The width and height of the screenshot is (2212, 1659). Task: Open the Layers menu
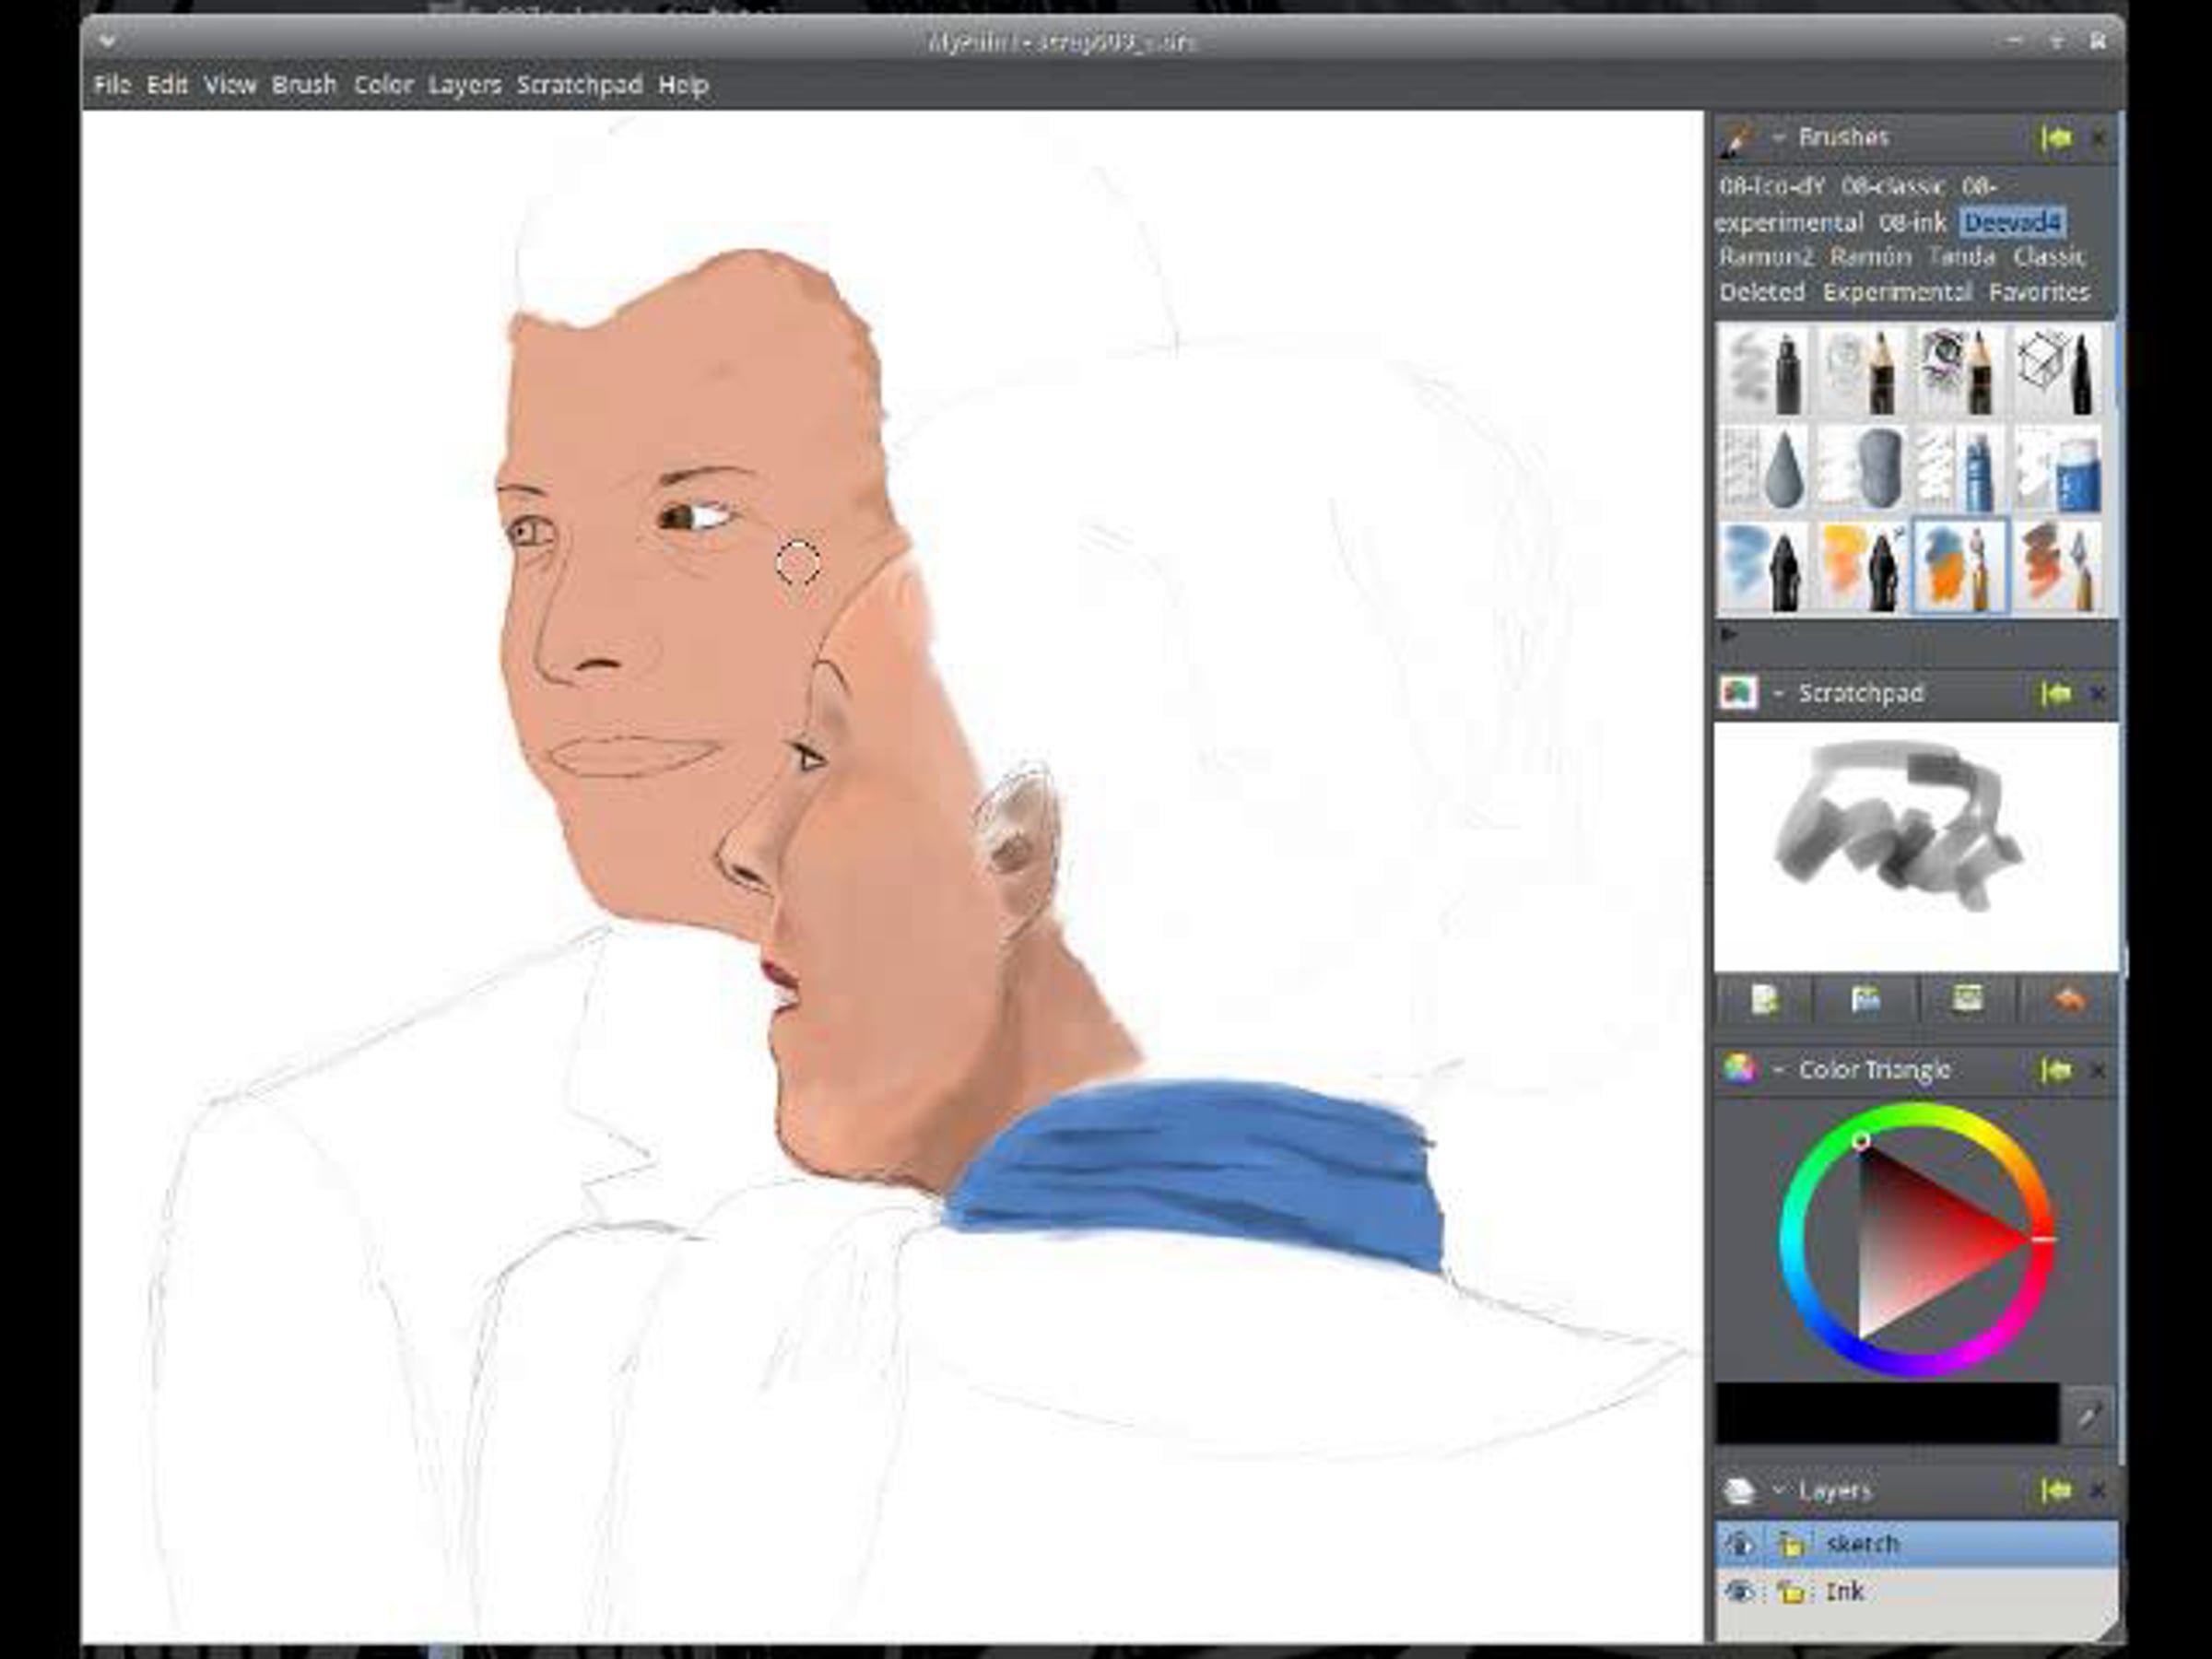click(464, 85)
